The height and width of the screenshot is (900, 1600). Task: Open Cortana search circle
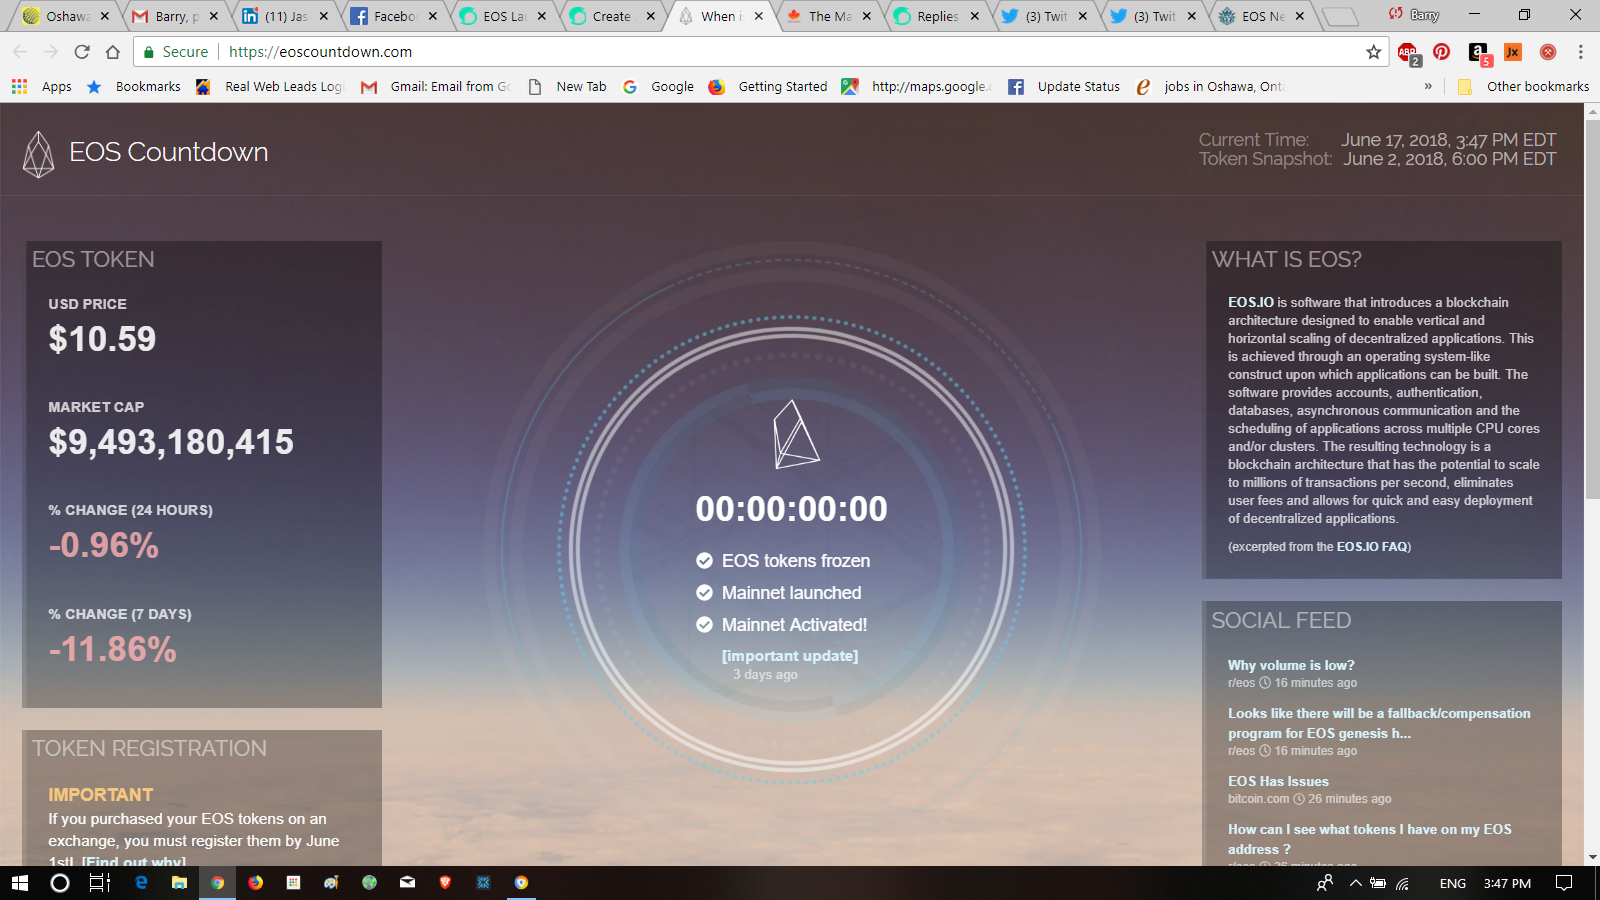click(x=60, y=883)
